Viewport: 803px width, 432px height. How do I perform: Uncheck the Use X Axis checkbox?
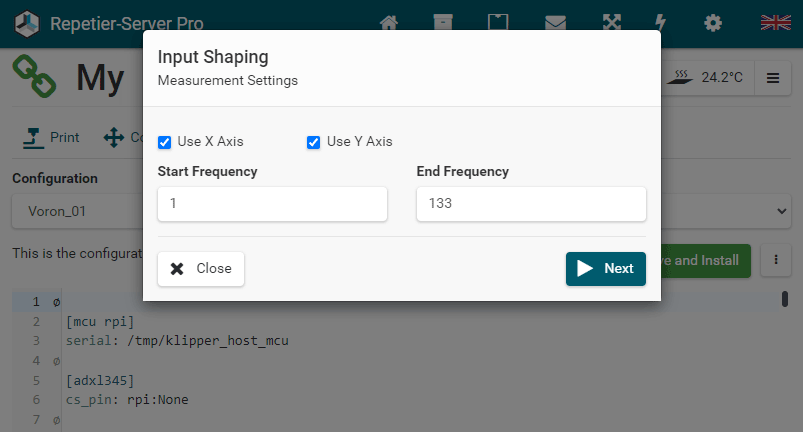[165, 142]
